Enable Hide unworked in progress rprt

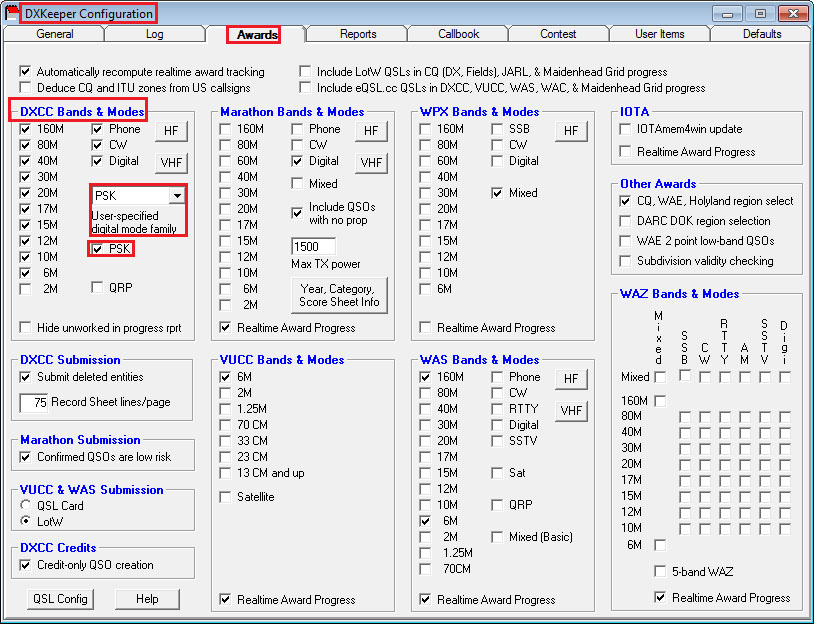(26, 328)
